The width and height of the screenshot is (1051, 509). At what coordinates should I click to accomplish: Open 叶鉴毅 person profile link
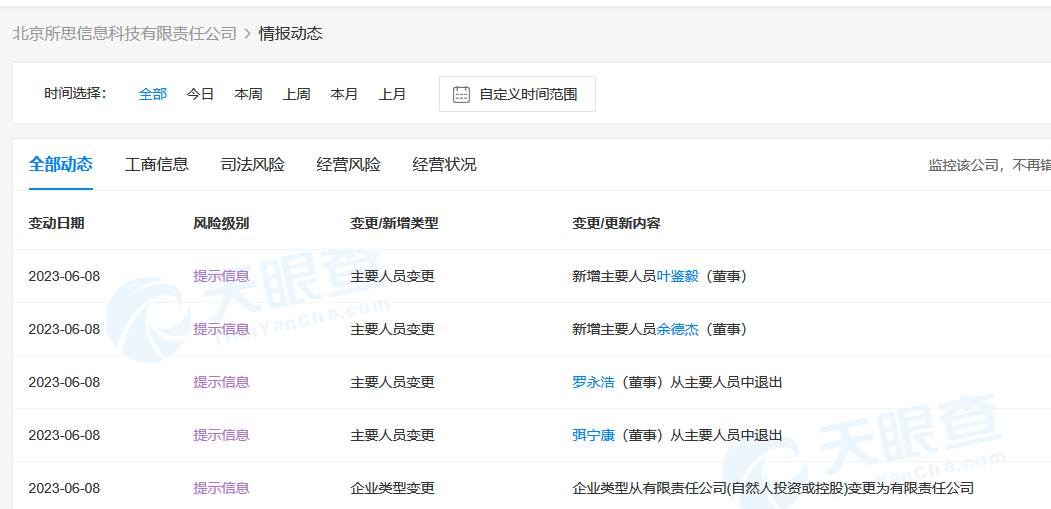coord(677,276)
